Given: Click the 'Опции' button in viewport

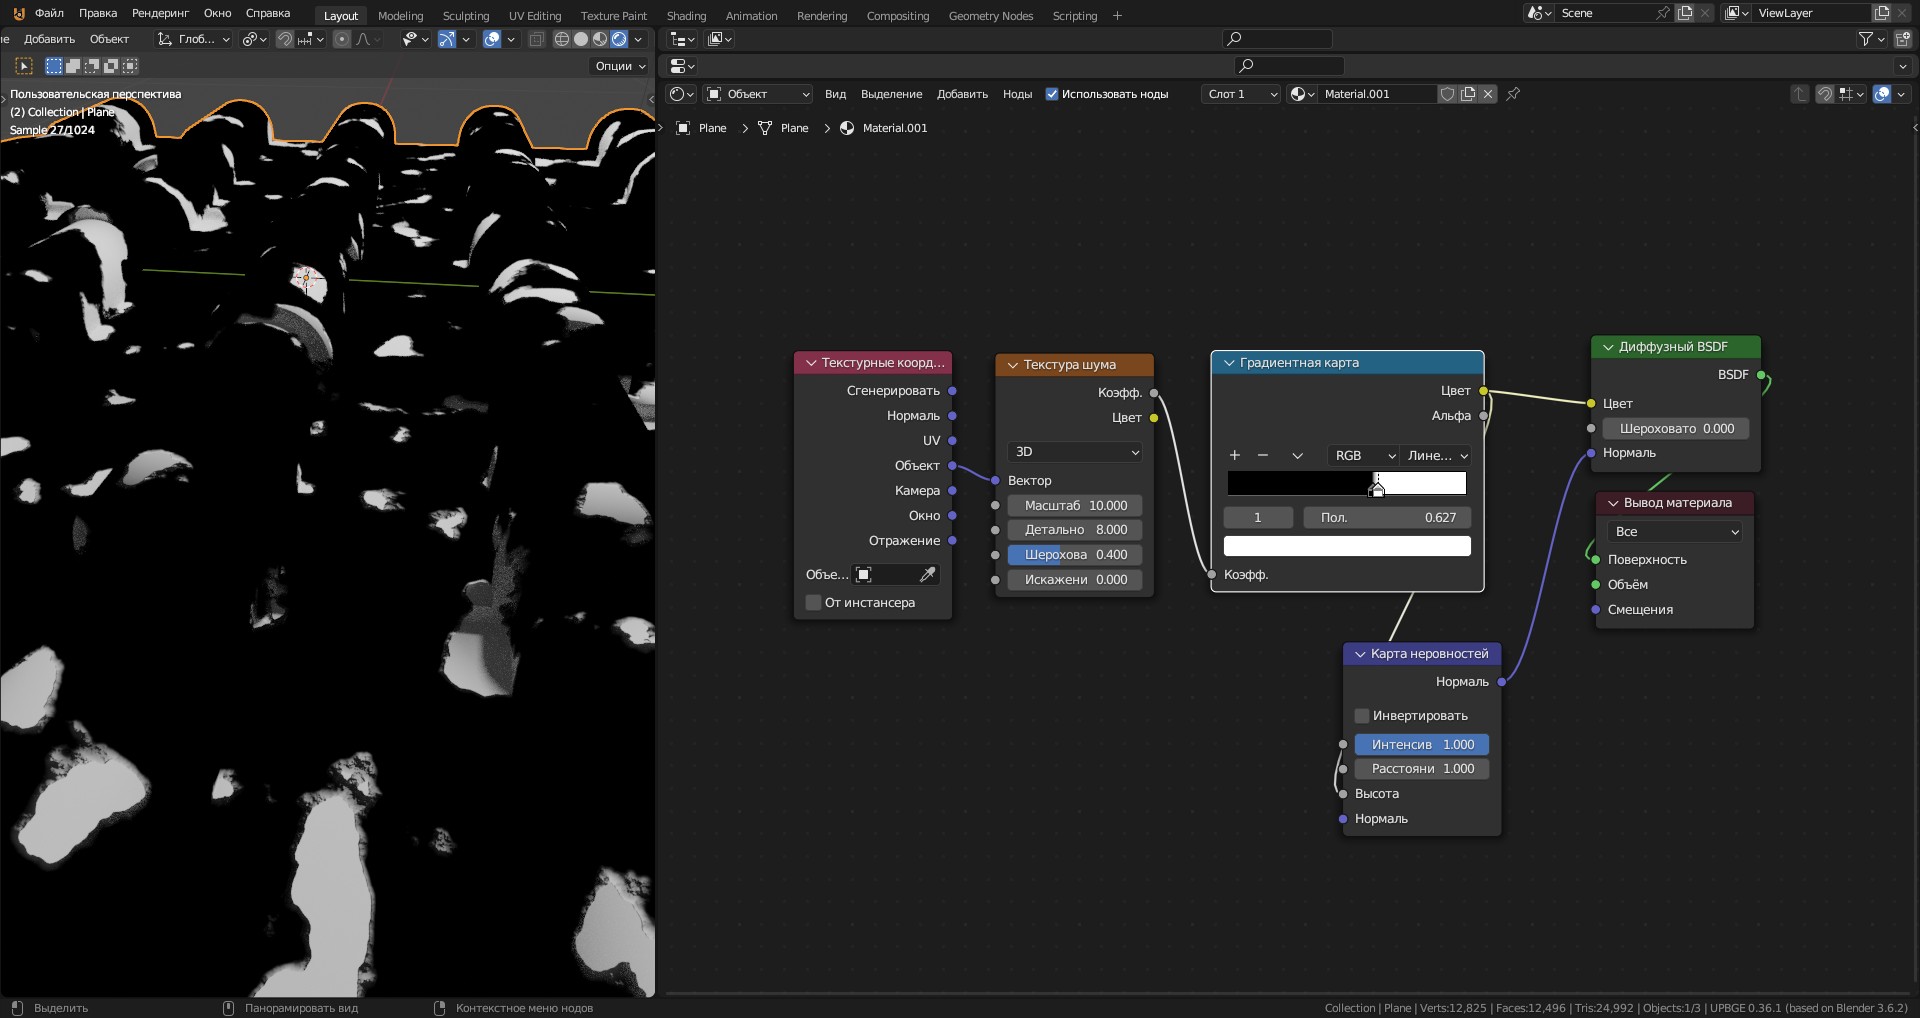Looking at the screenshot, I should coord(620,66).
